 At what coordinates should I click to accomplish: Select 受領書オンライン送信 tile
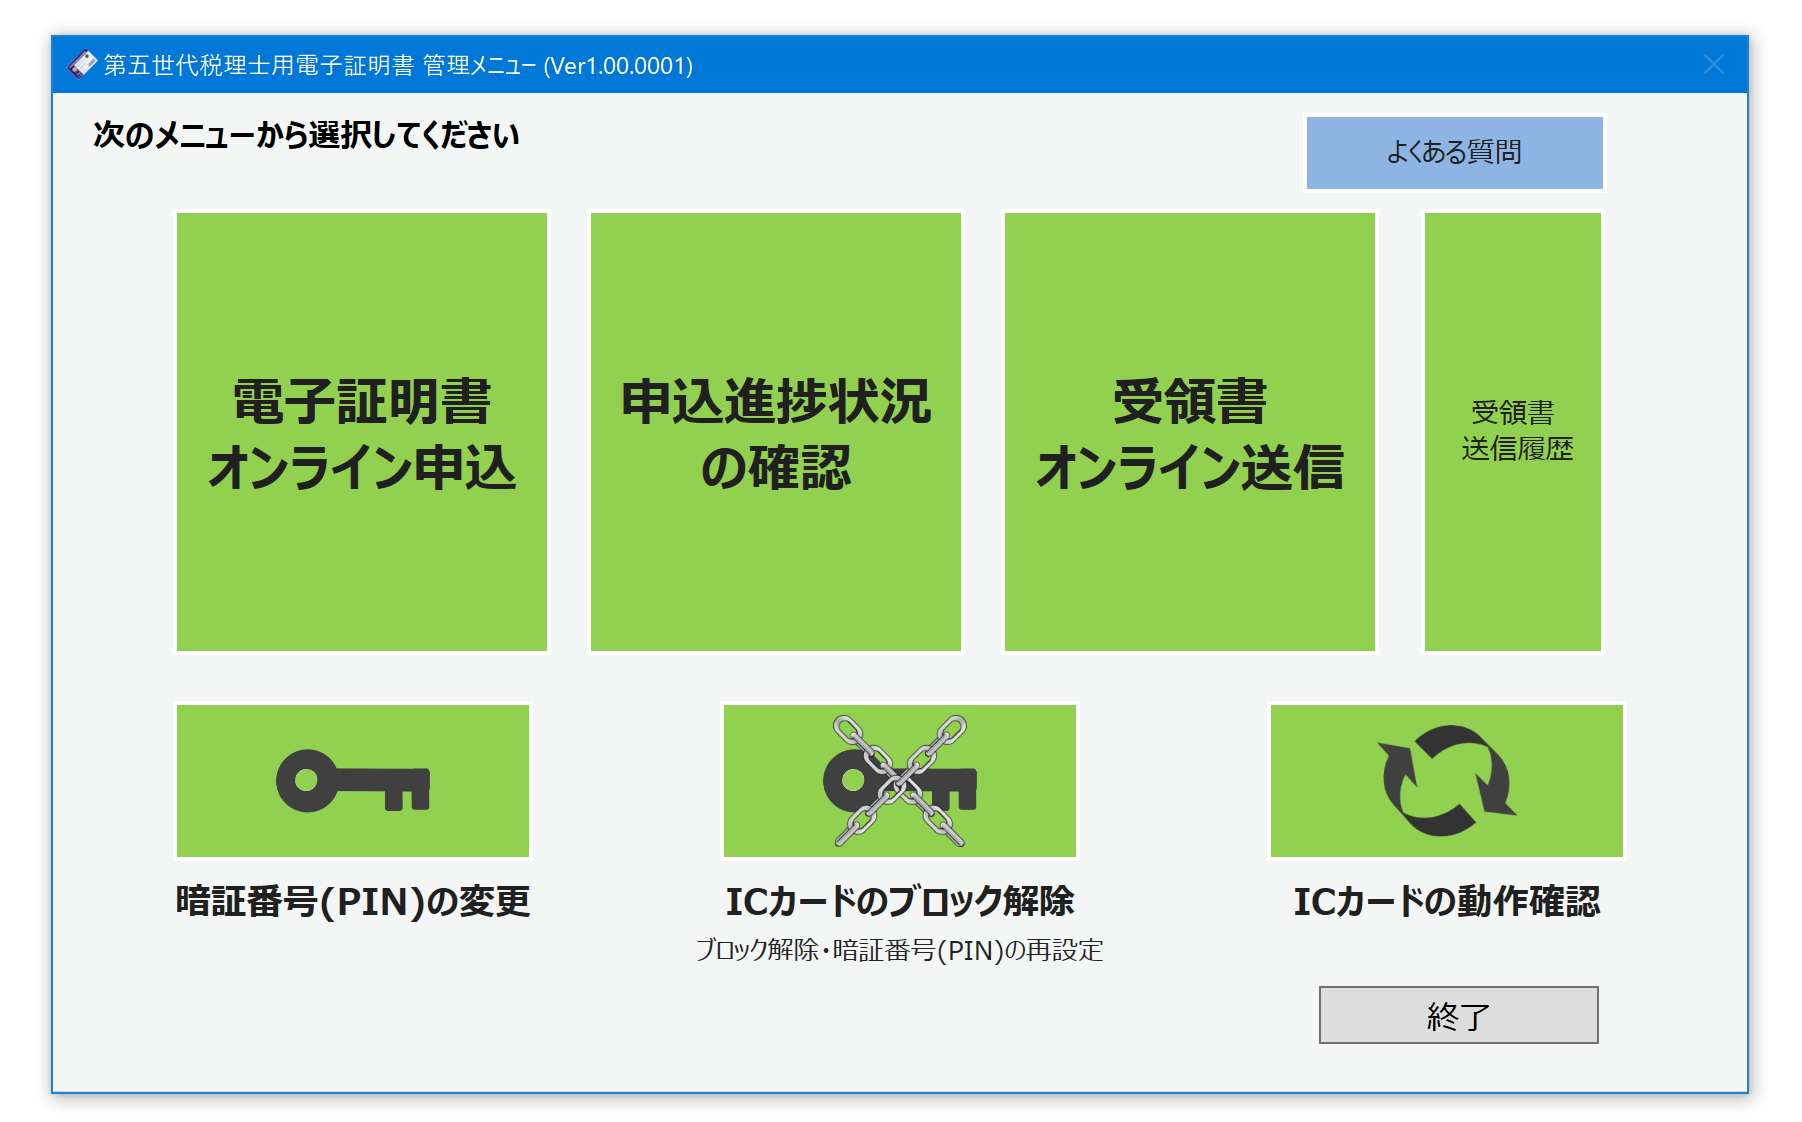coord(1189,432)
